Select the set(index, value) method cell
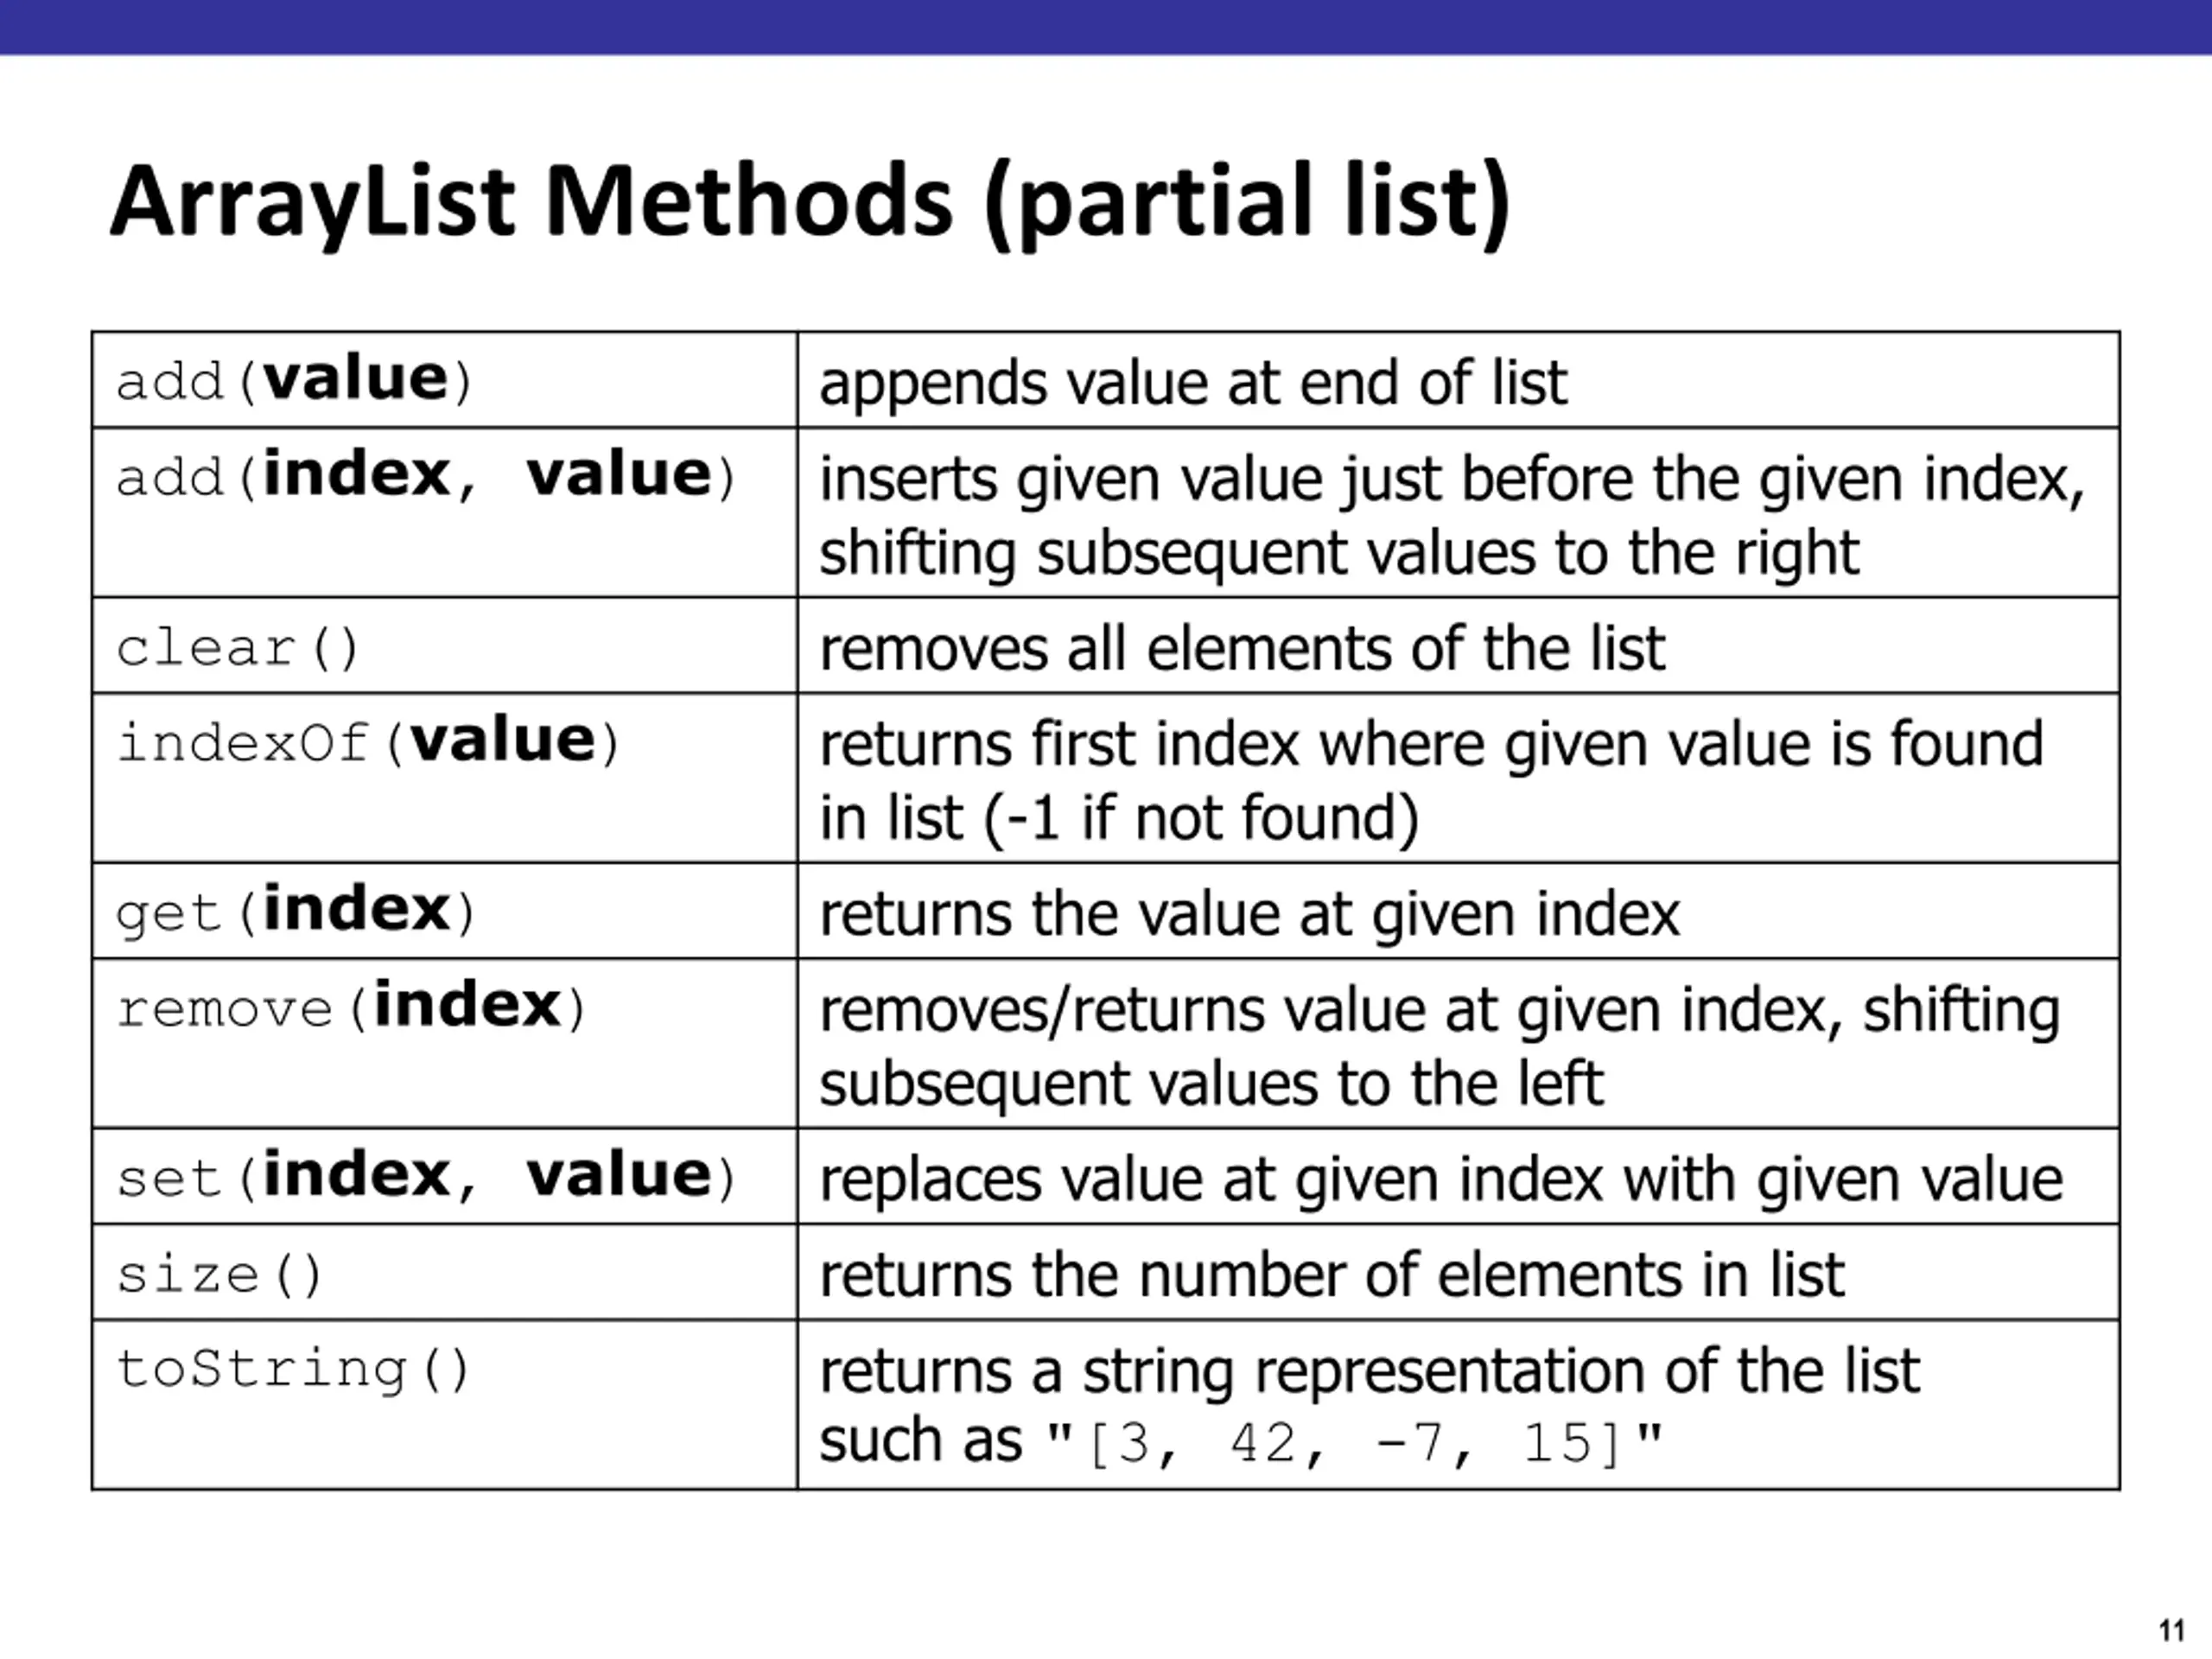This screenshot has height=1659, width=2212. (426, 1176)
